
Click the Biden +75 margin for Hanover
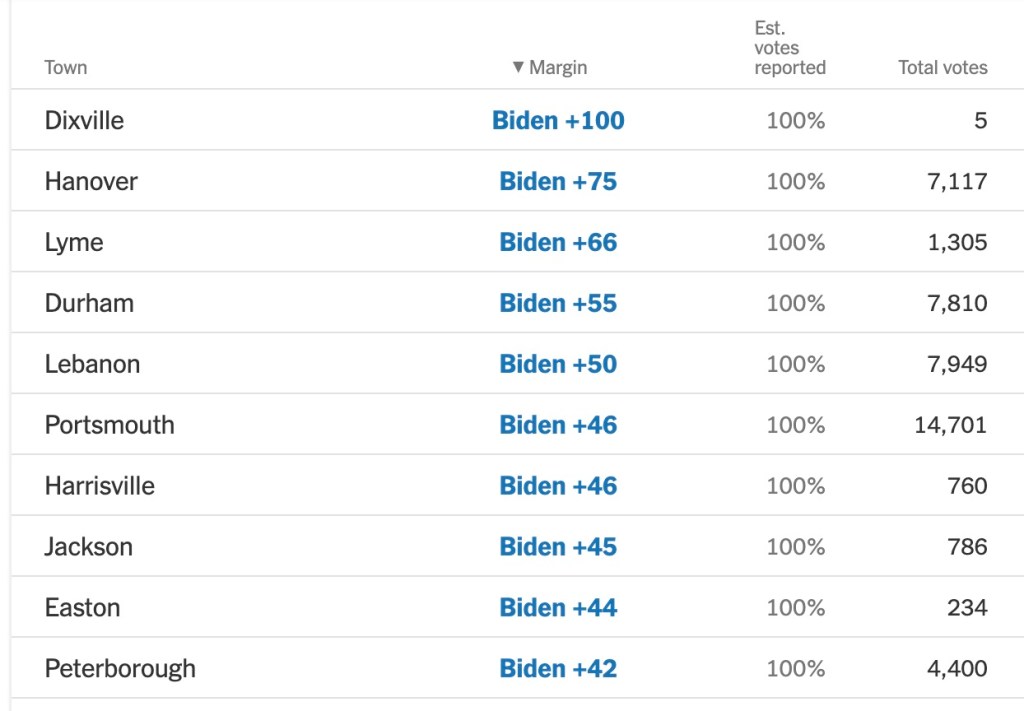click(558, 182)
